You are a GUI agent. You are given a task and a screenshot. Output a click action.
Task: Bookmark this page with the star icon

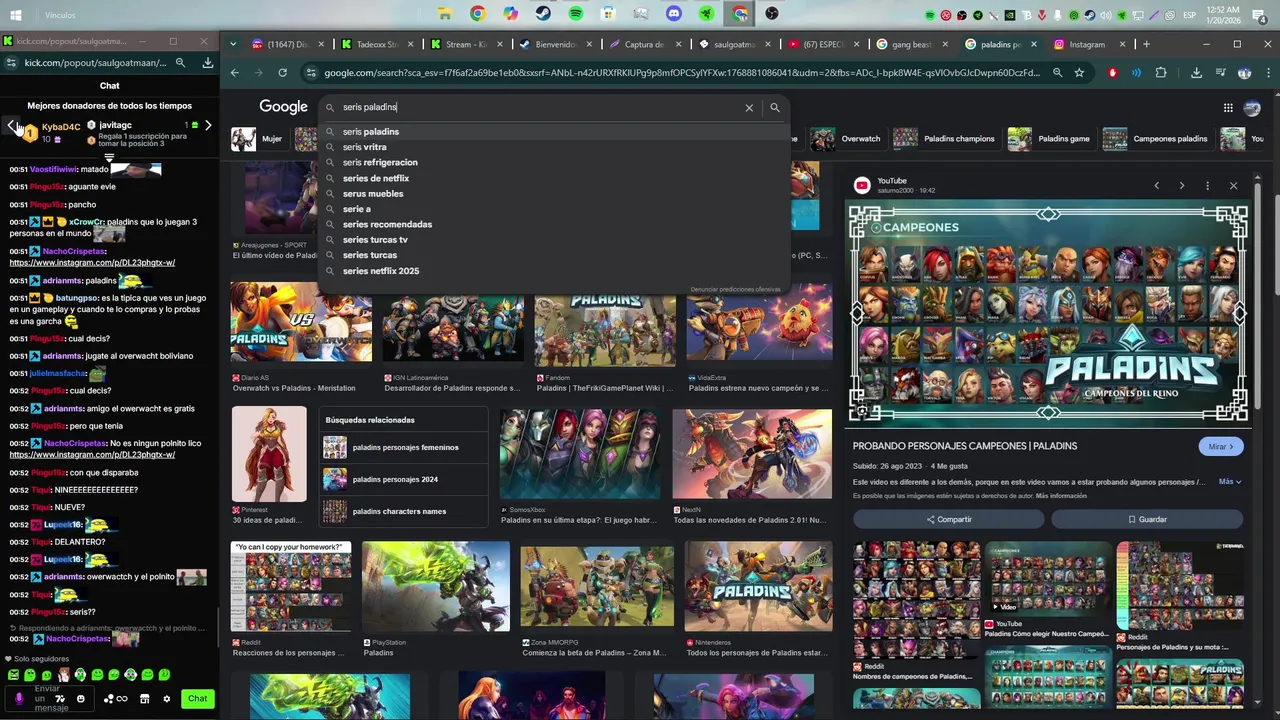click(1079, 73)
